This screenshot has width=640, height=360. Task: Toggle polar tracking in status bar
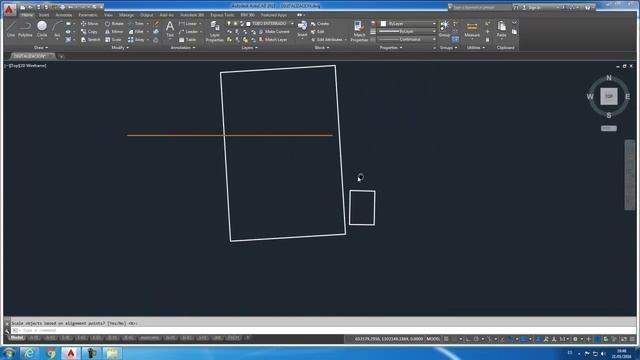tap(476, 339)
